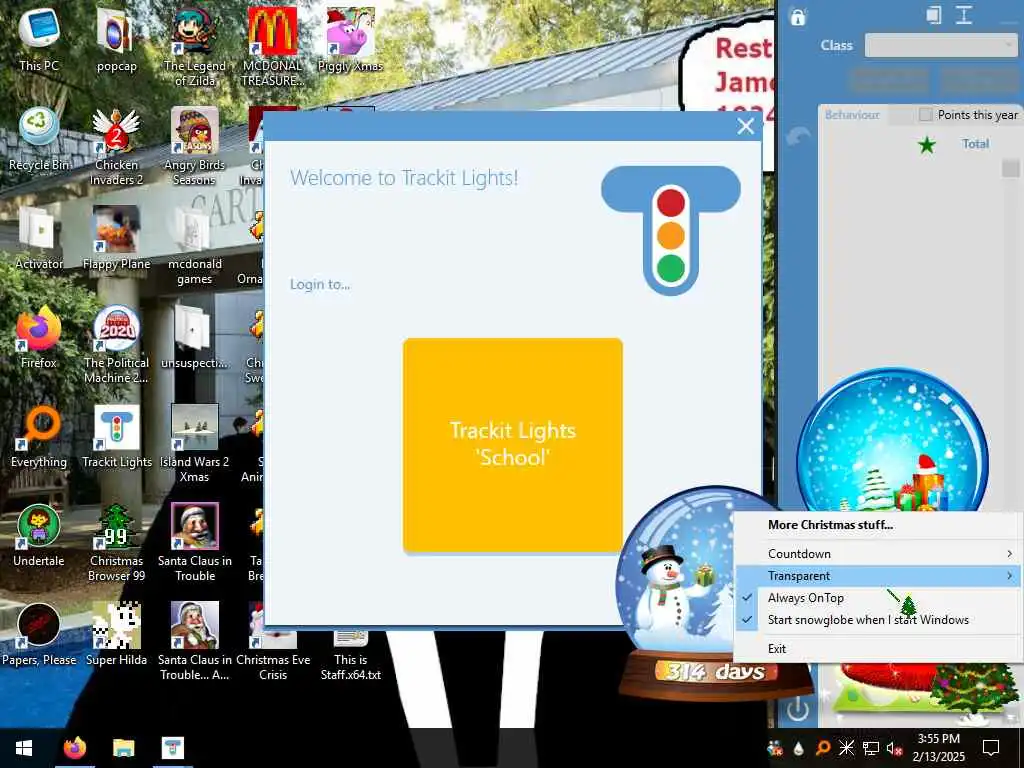Click the snowflake tray icon
The image size is (1024, 768).
[x=846, y=748]
